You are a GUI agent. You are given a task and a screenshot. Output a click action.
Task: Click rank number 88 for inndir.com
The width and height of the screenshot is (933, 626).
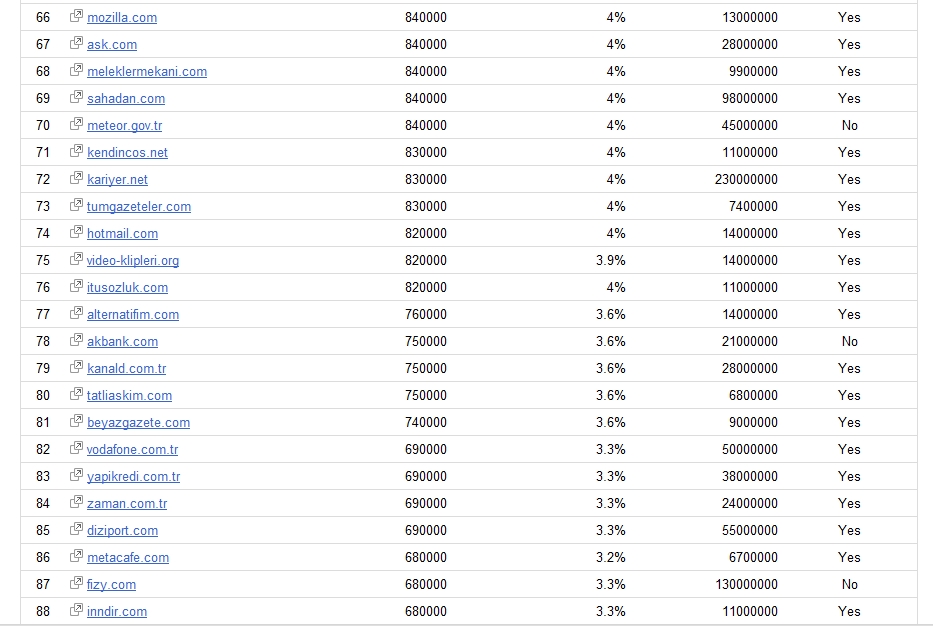[43, 612]
